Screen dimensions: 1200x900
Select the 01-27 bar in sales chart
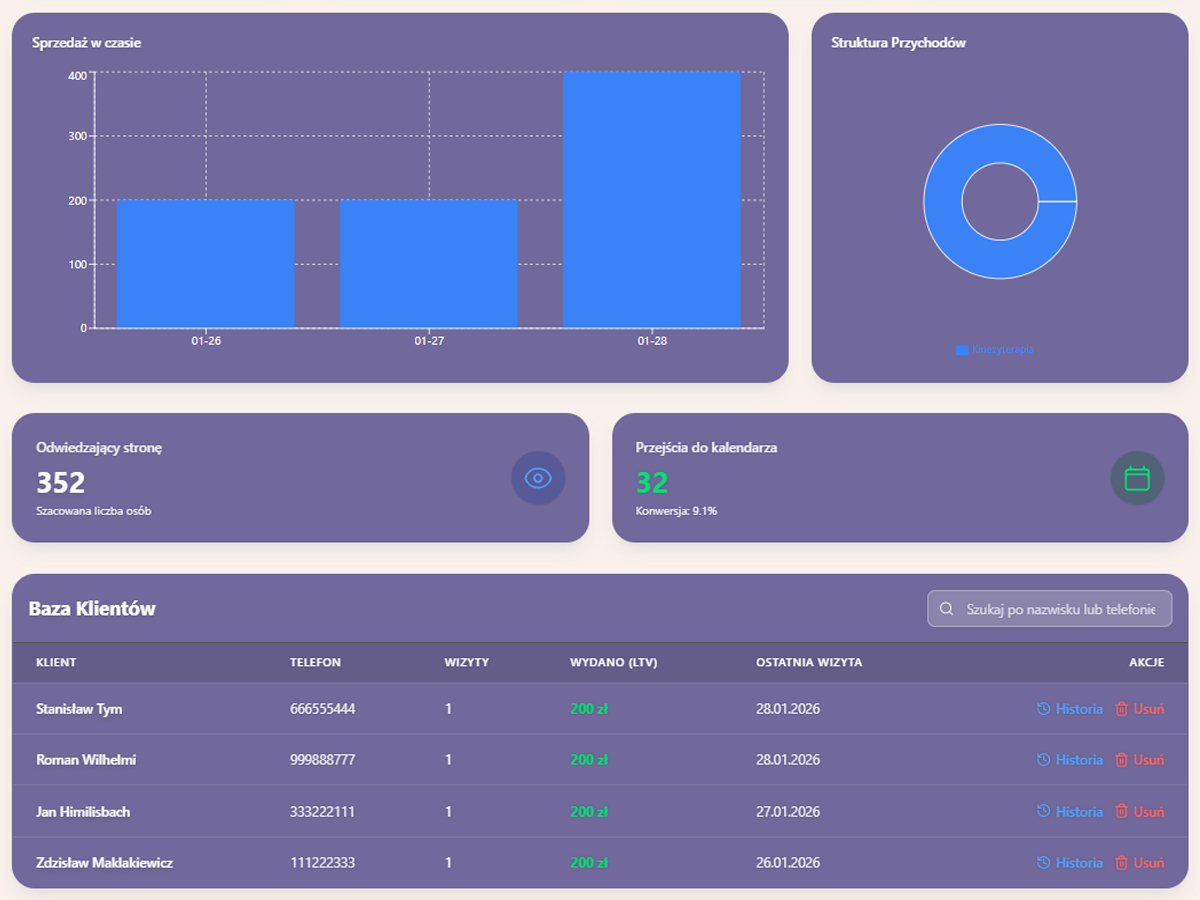point(428,264)
